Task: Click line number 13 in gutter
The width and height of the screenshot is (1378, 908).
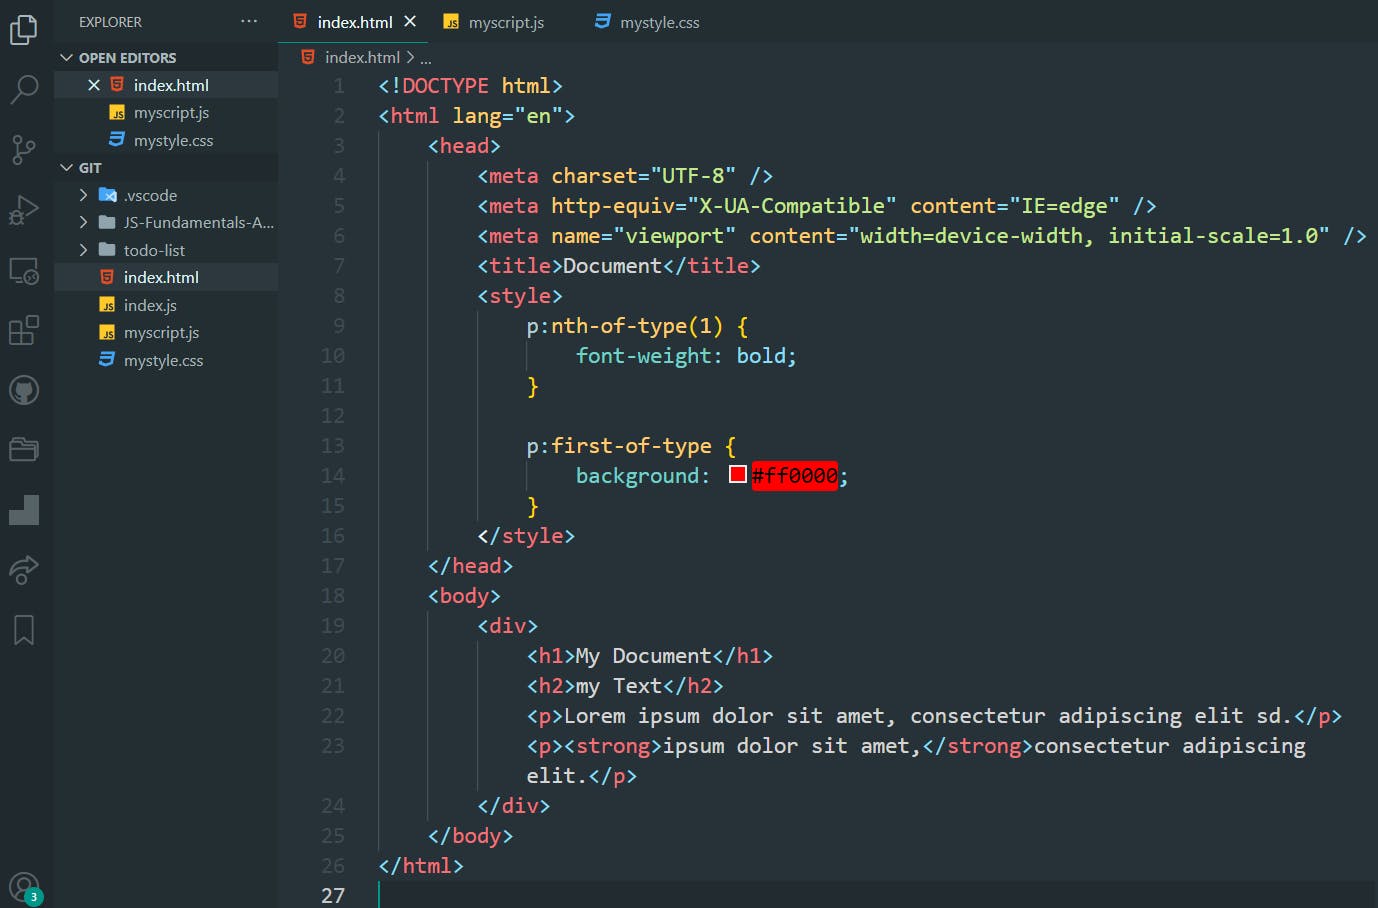Action: [333, 445]
